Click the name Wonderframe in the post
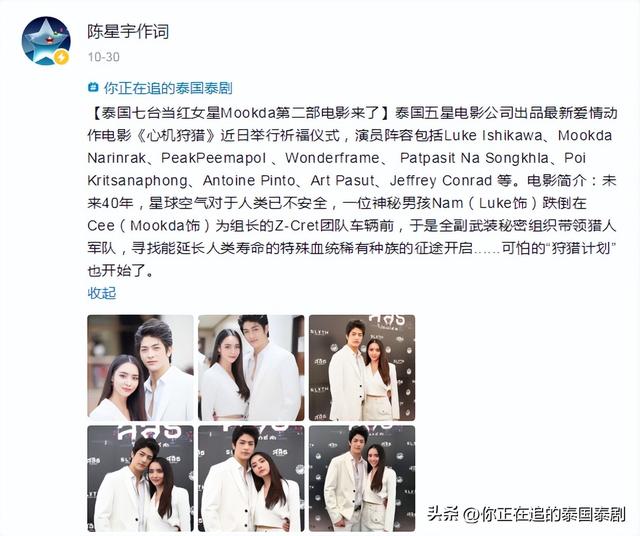This screenshot has height=536, width=640. coord(332,158)
